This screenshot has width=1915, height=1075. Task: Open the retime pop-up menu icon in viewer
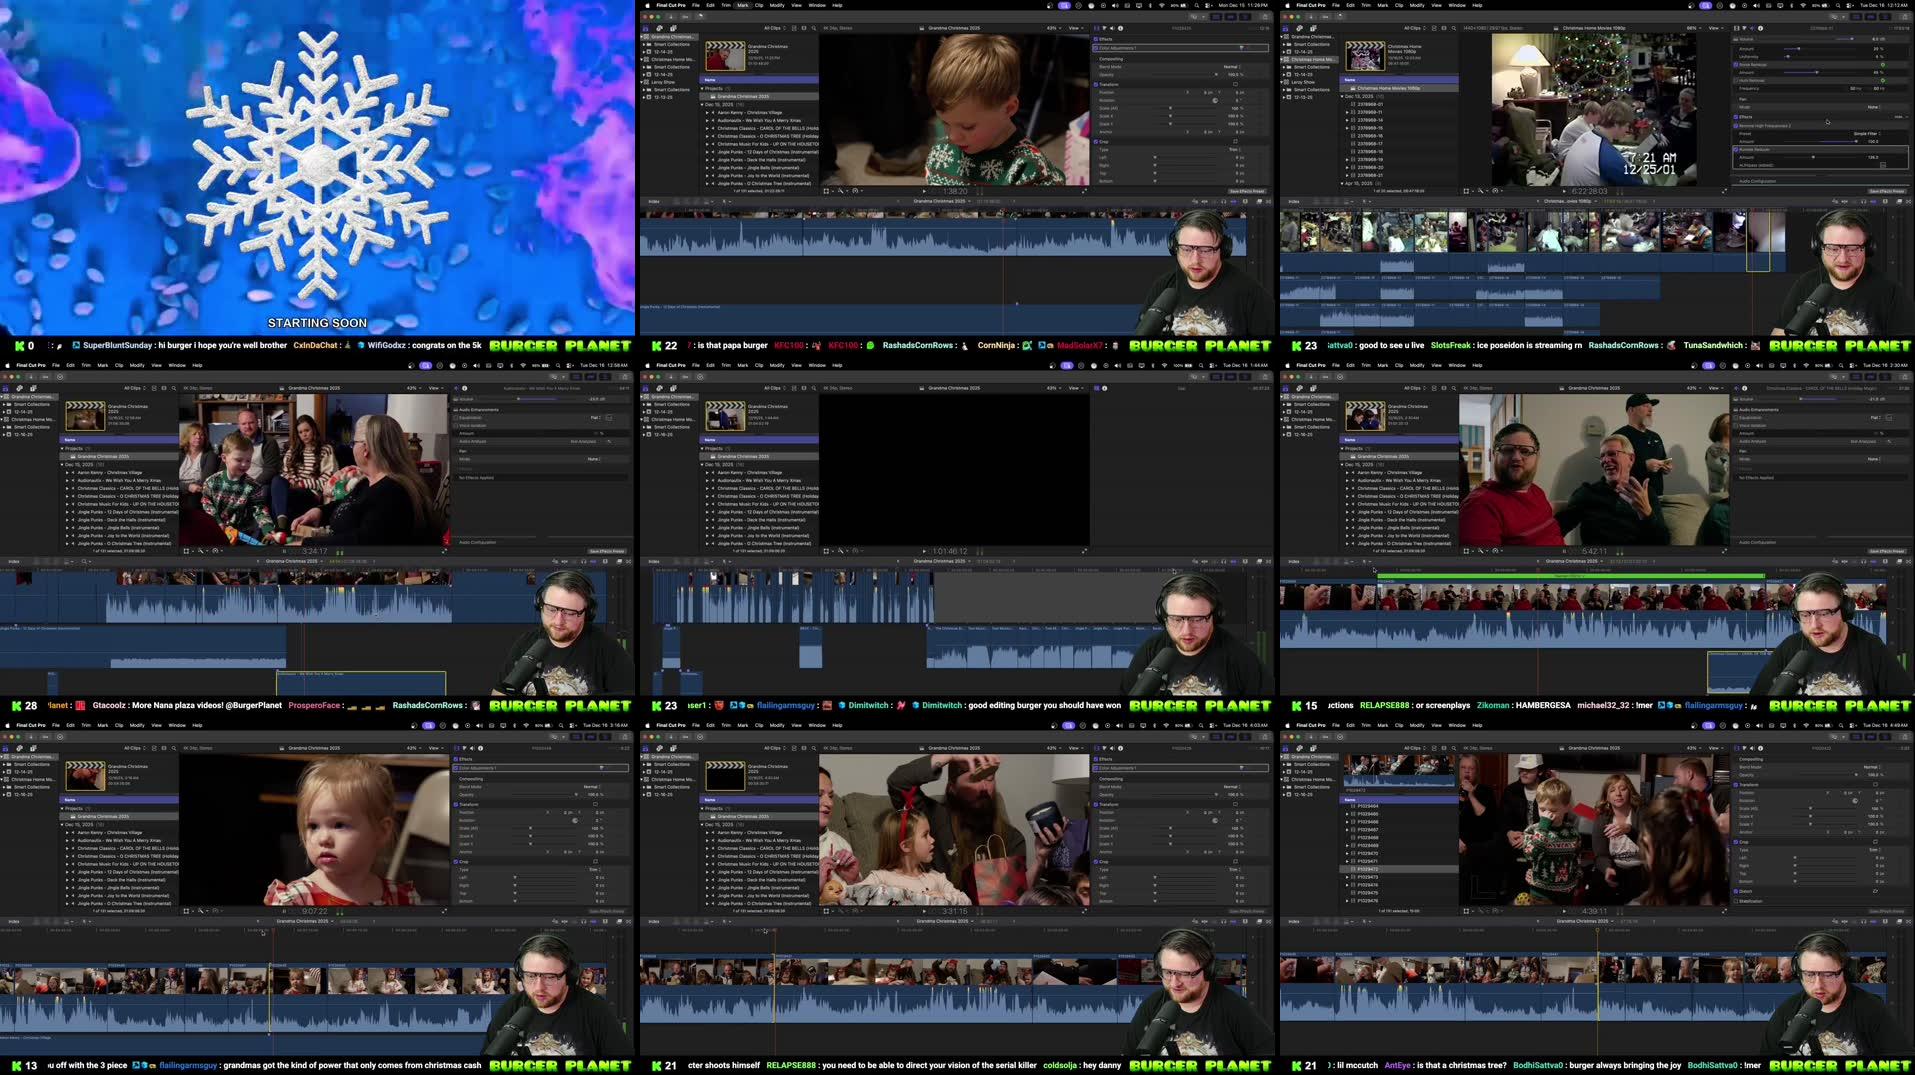pyautogui.click(x=855, y=191)
